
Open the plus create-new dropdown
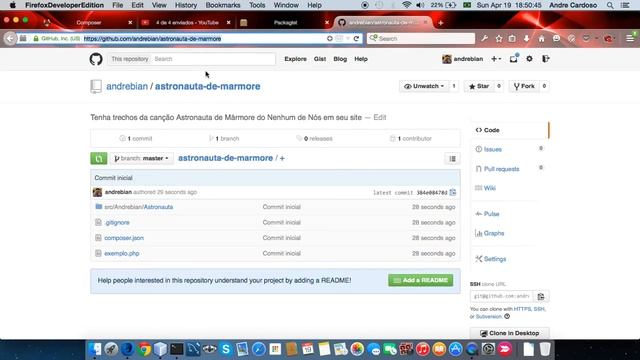click(x=496, y=59)
